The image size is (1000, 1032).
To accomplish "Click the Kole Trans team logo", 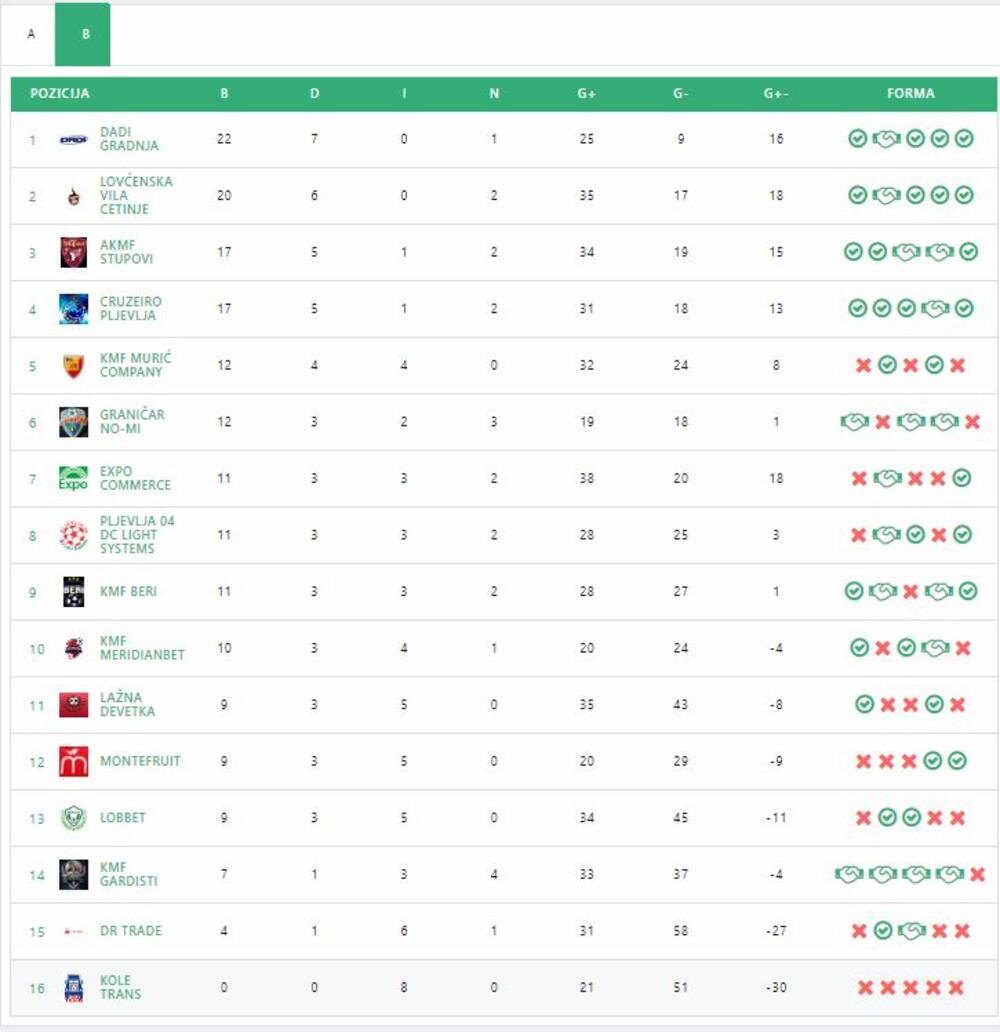I will point(73,988).
